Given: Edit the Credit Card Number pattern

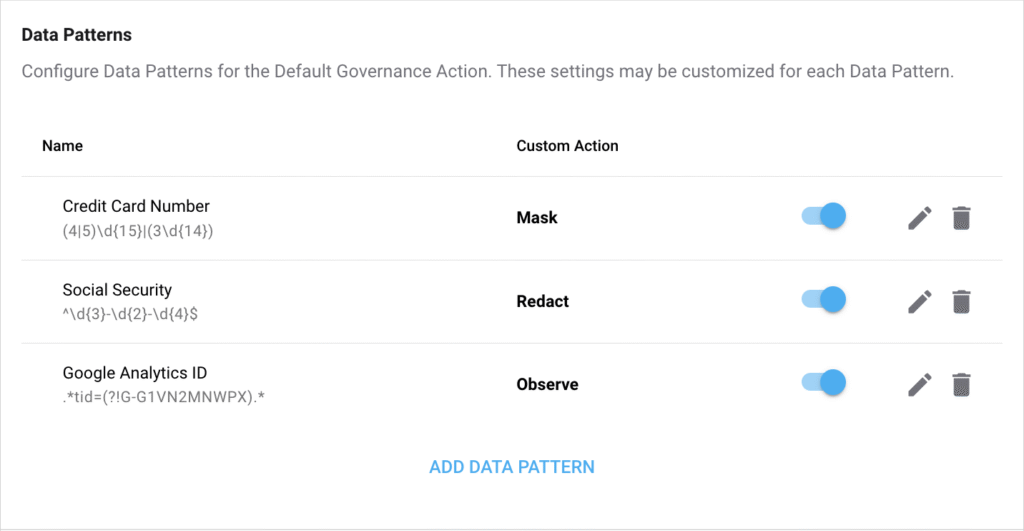Looking at the screenshot, I should [920, 217].
